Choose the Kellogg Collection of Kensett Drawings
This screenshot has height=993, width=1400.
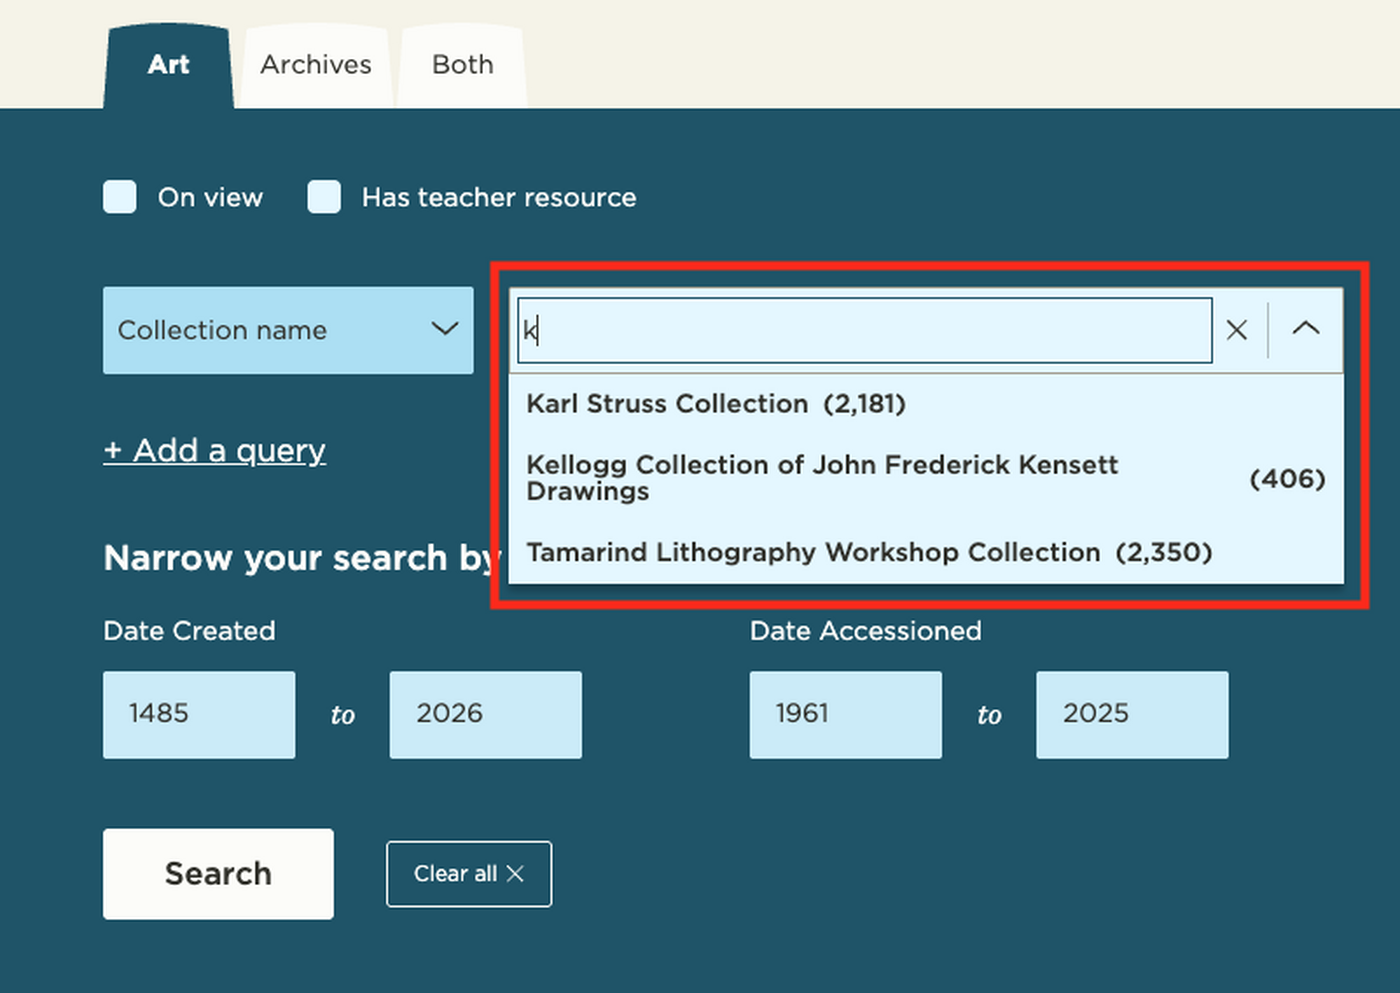(823, 478)
